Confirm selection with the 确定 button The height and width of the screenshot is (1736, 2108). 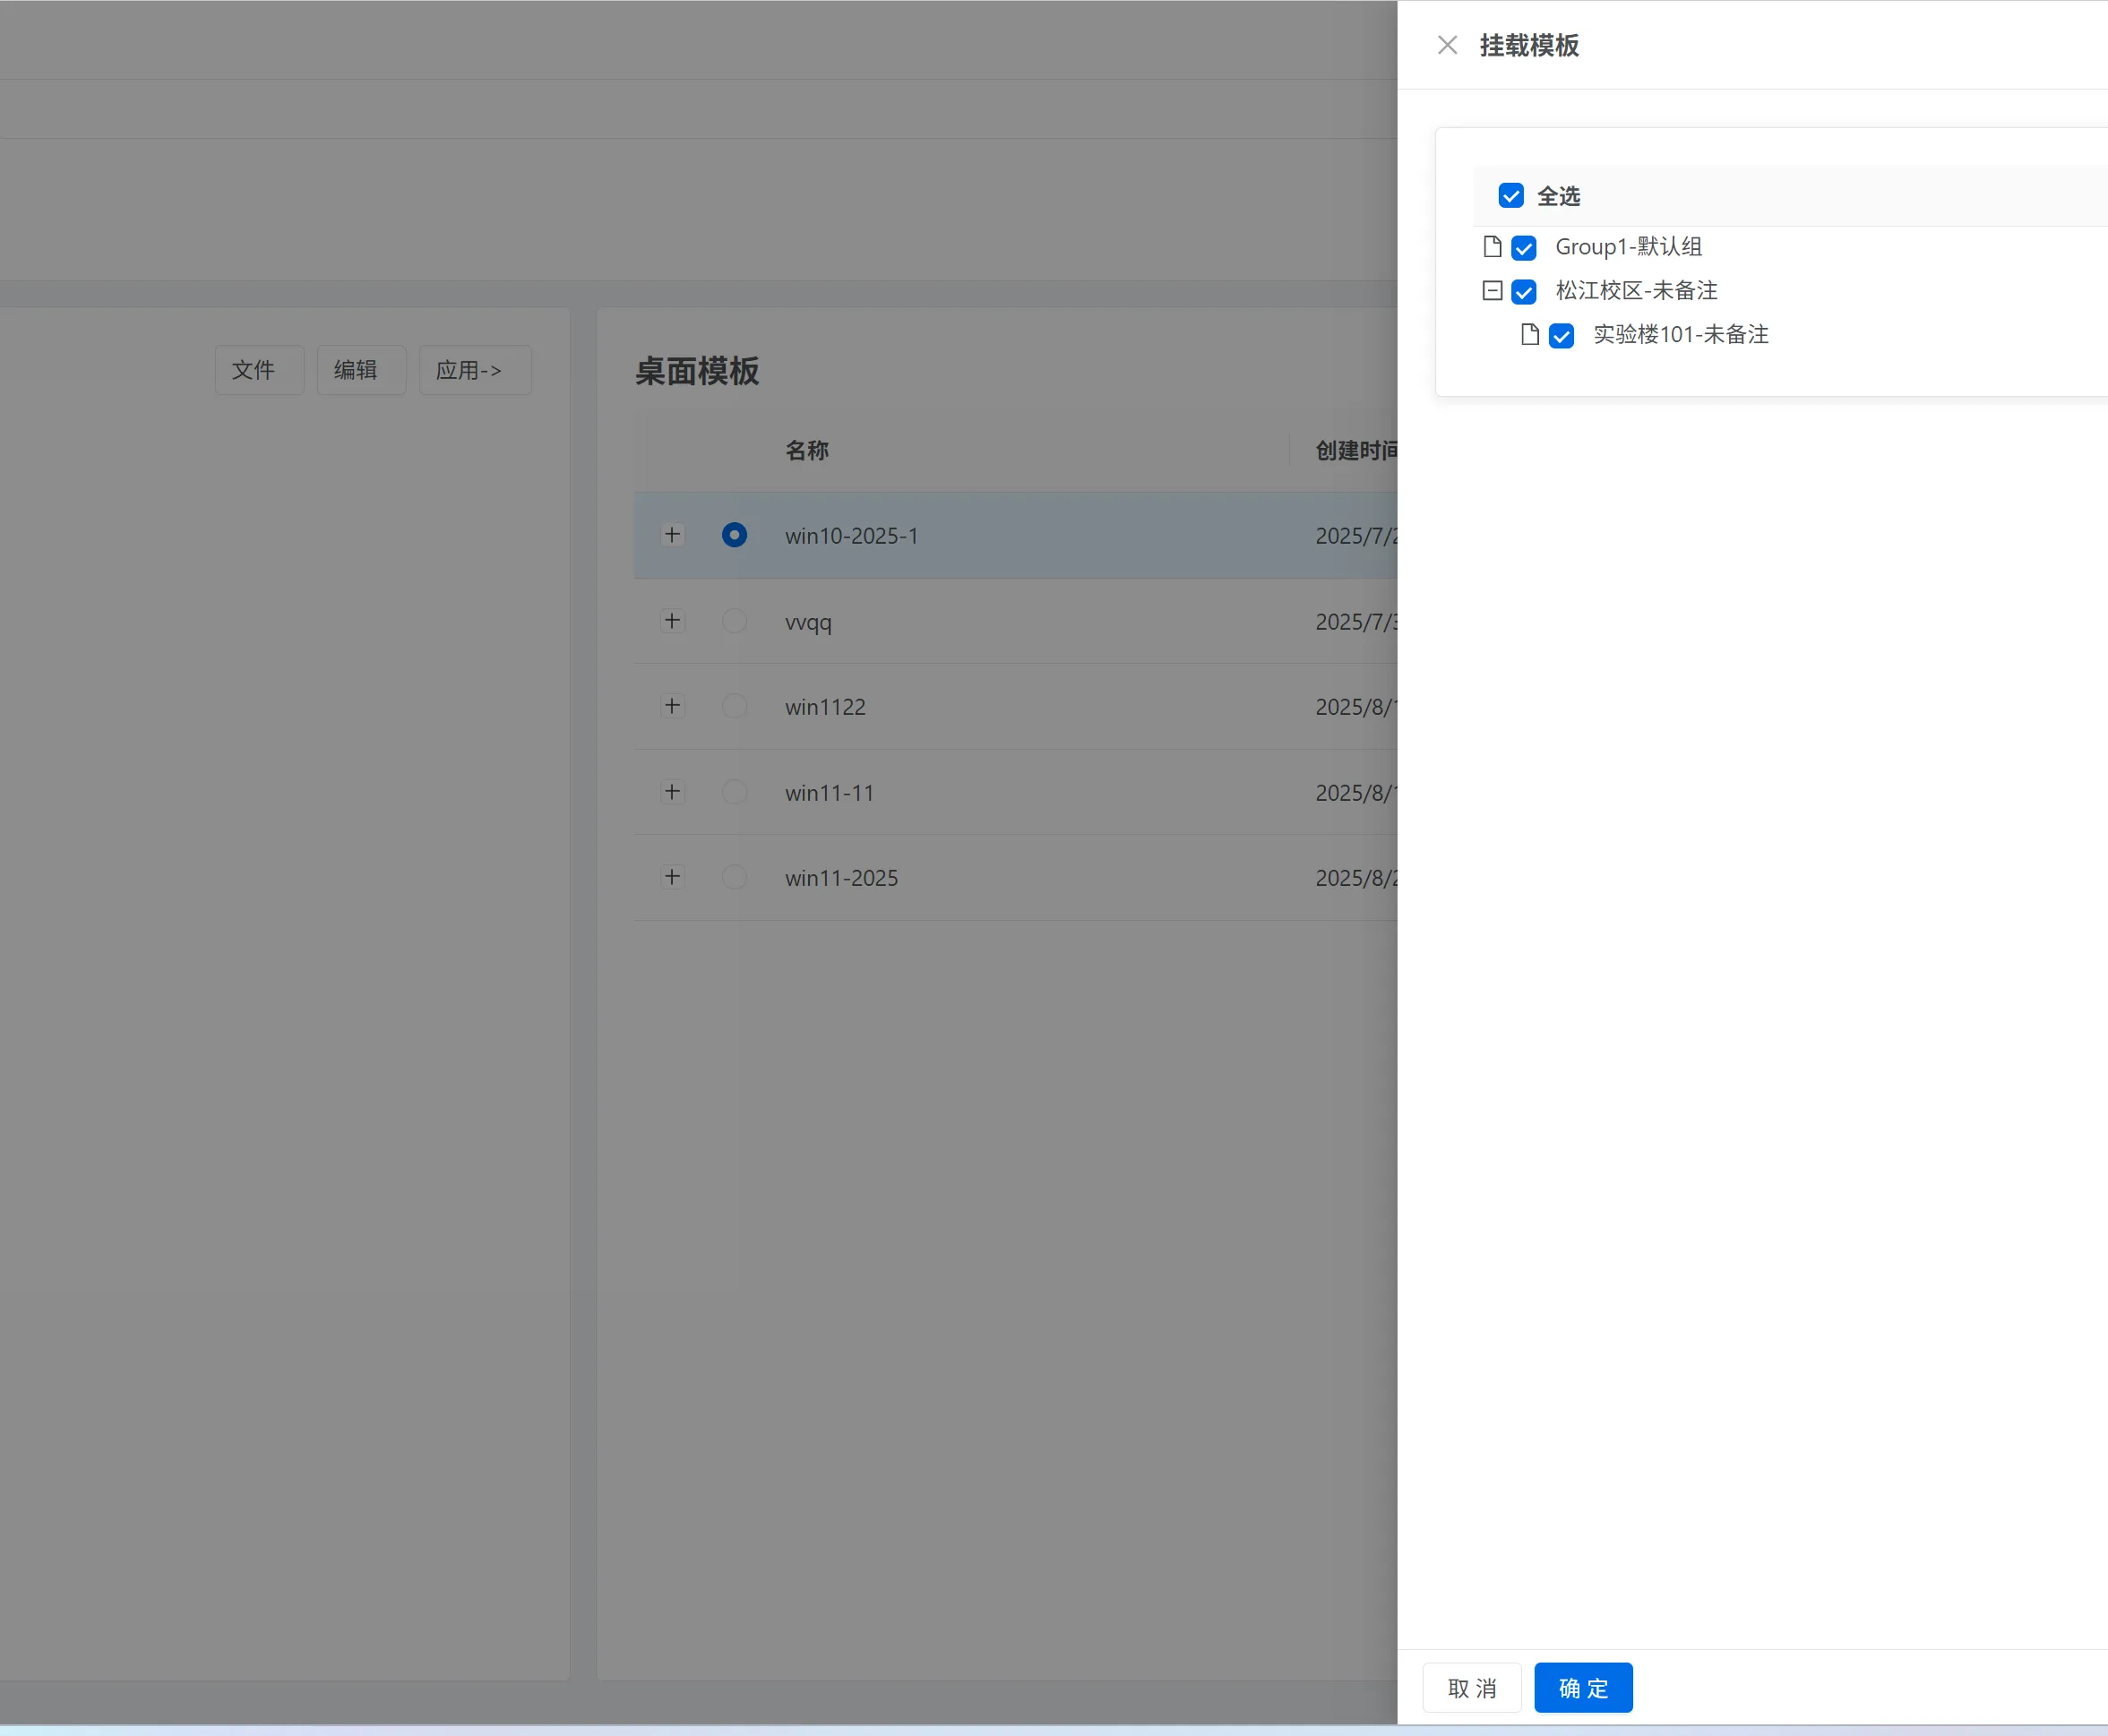1583,1686
